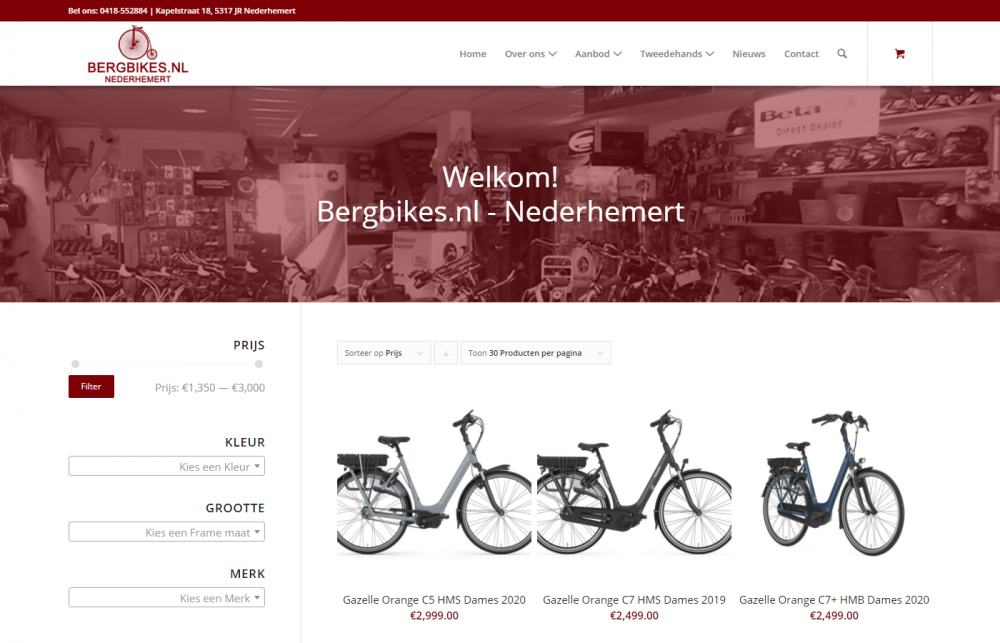Open the Gazelle Orange C5 HMS Dames 2020 link

(434, 600)
